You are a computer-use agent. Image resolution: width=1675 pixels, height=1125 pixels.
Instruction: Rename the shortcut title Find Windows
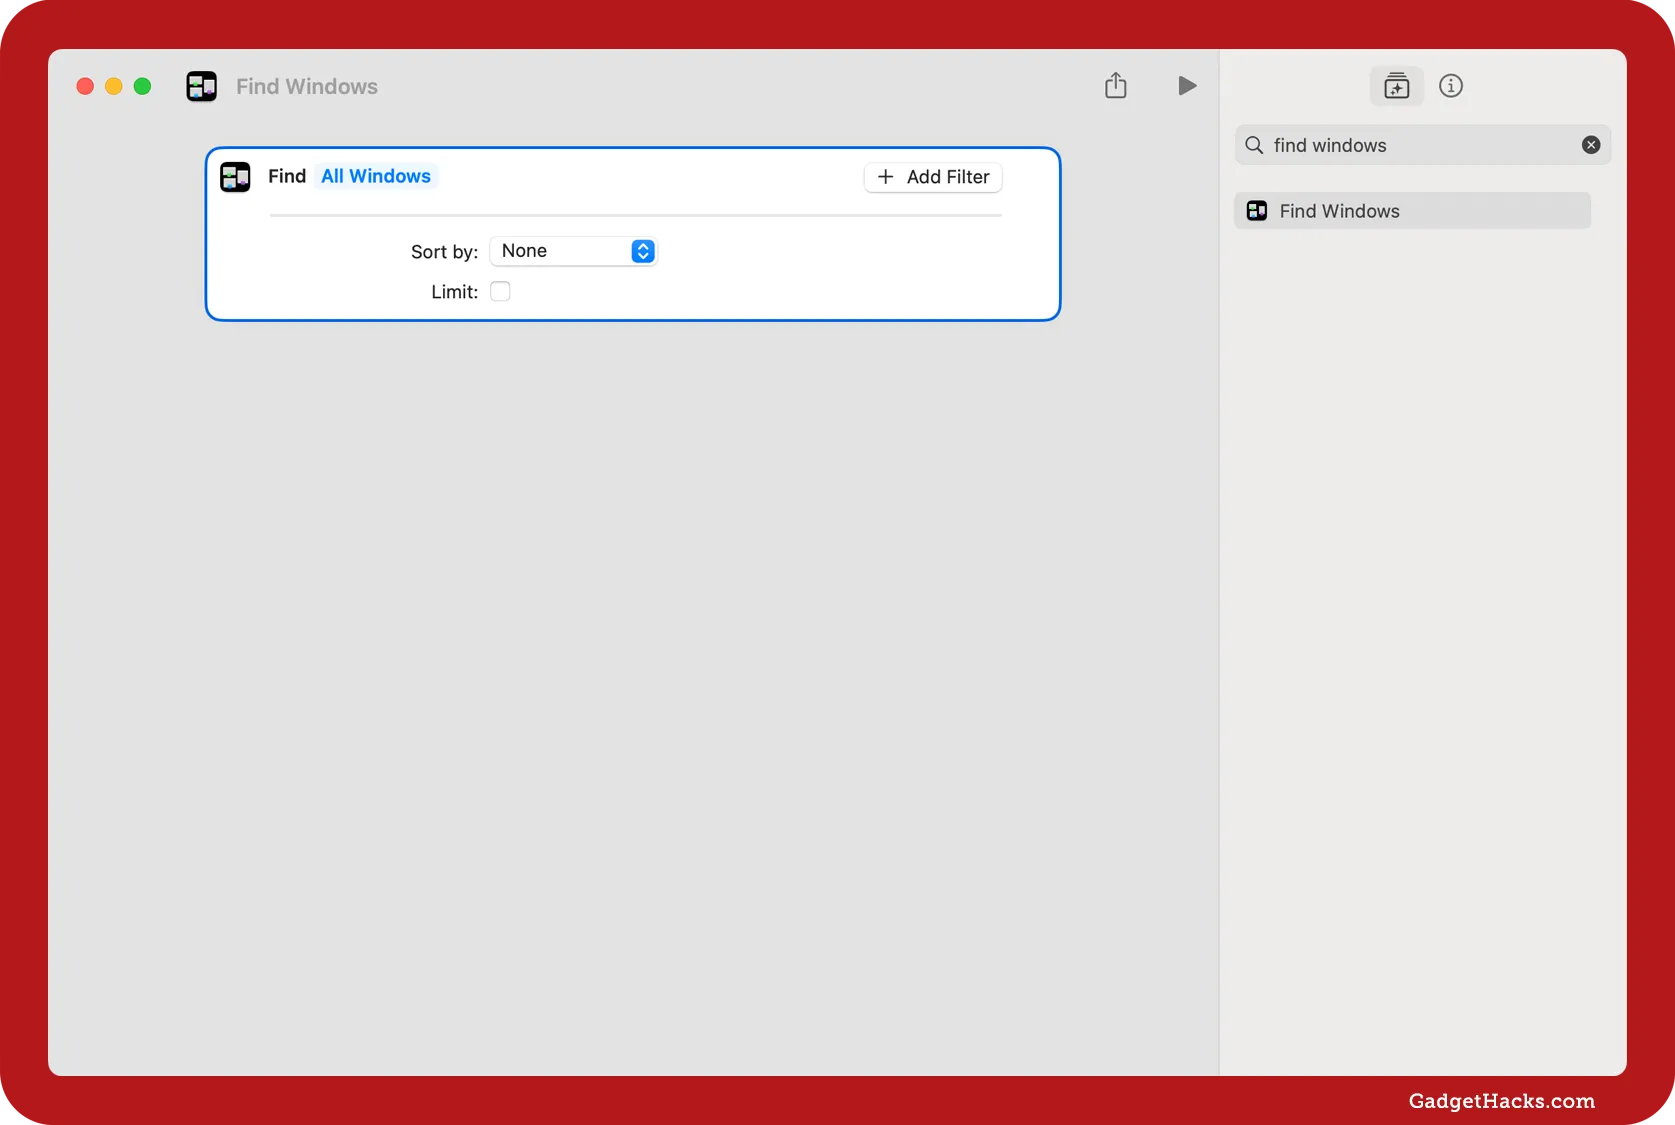click(x=307, y=87)
